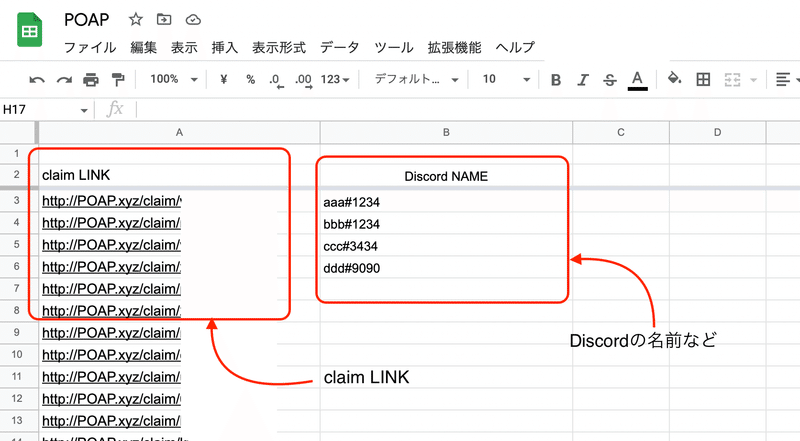The image size is (800, 441).
Task: Open the 編集 menu
Action: pos(143,47)
